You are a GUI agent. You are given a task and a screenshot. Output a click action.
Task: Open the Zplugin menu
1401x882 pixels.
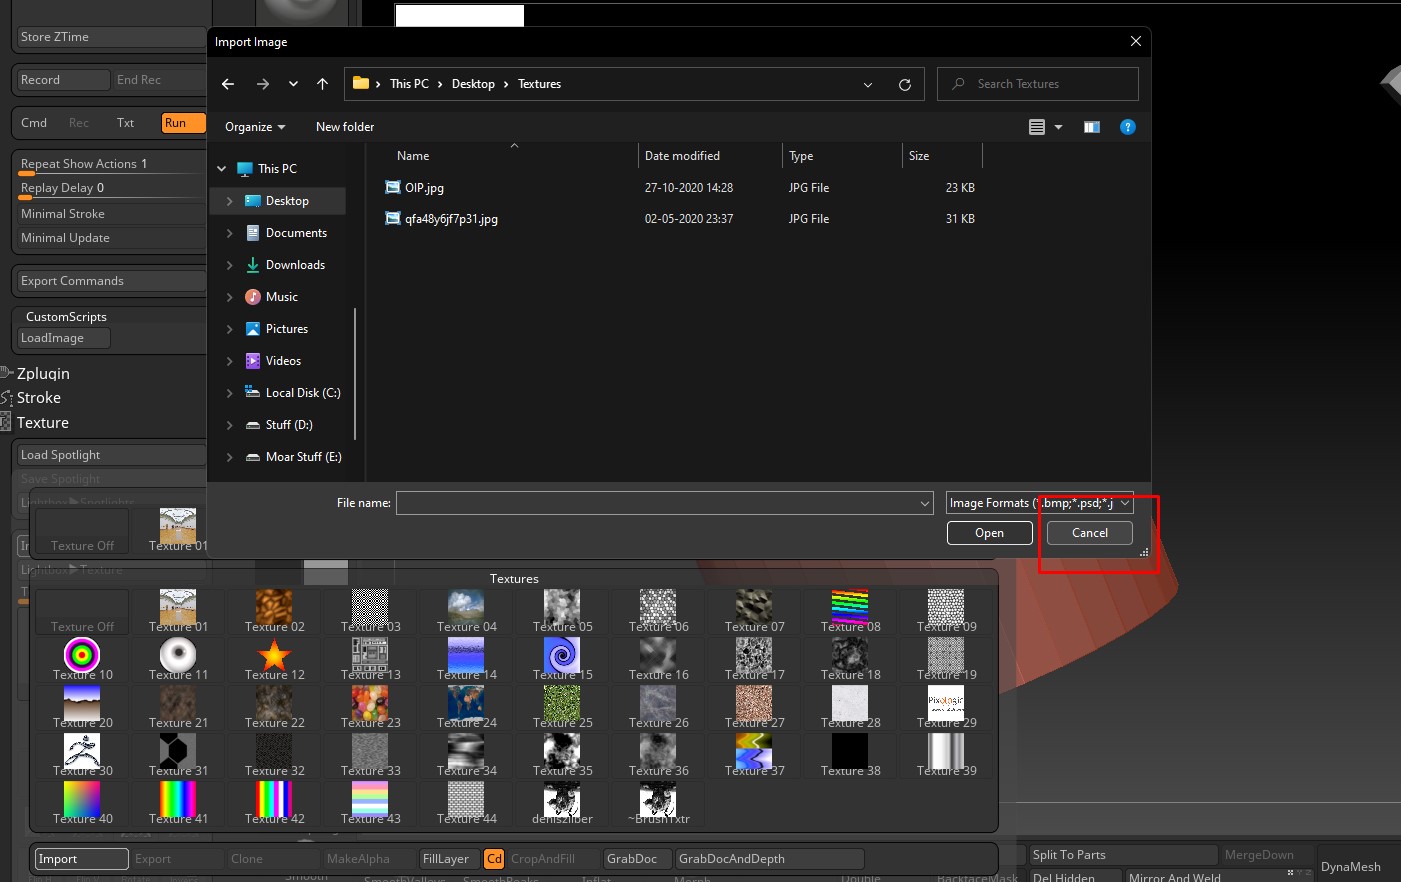coord(43,374)
